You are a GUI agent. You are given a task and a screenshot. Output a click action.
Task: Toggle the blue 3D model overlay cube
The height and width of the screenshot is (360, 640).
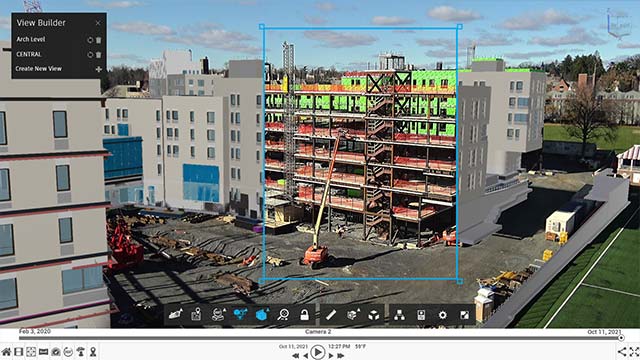(262, 315)
